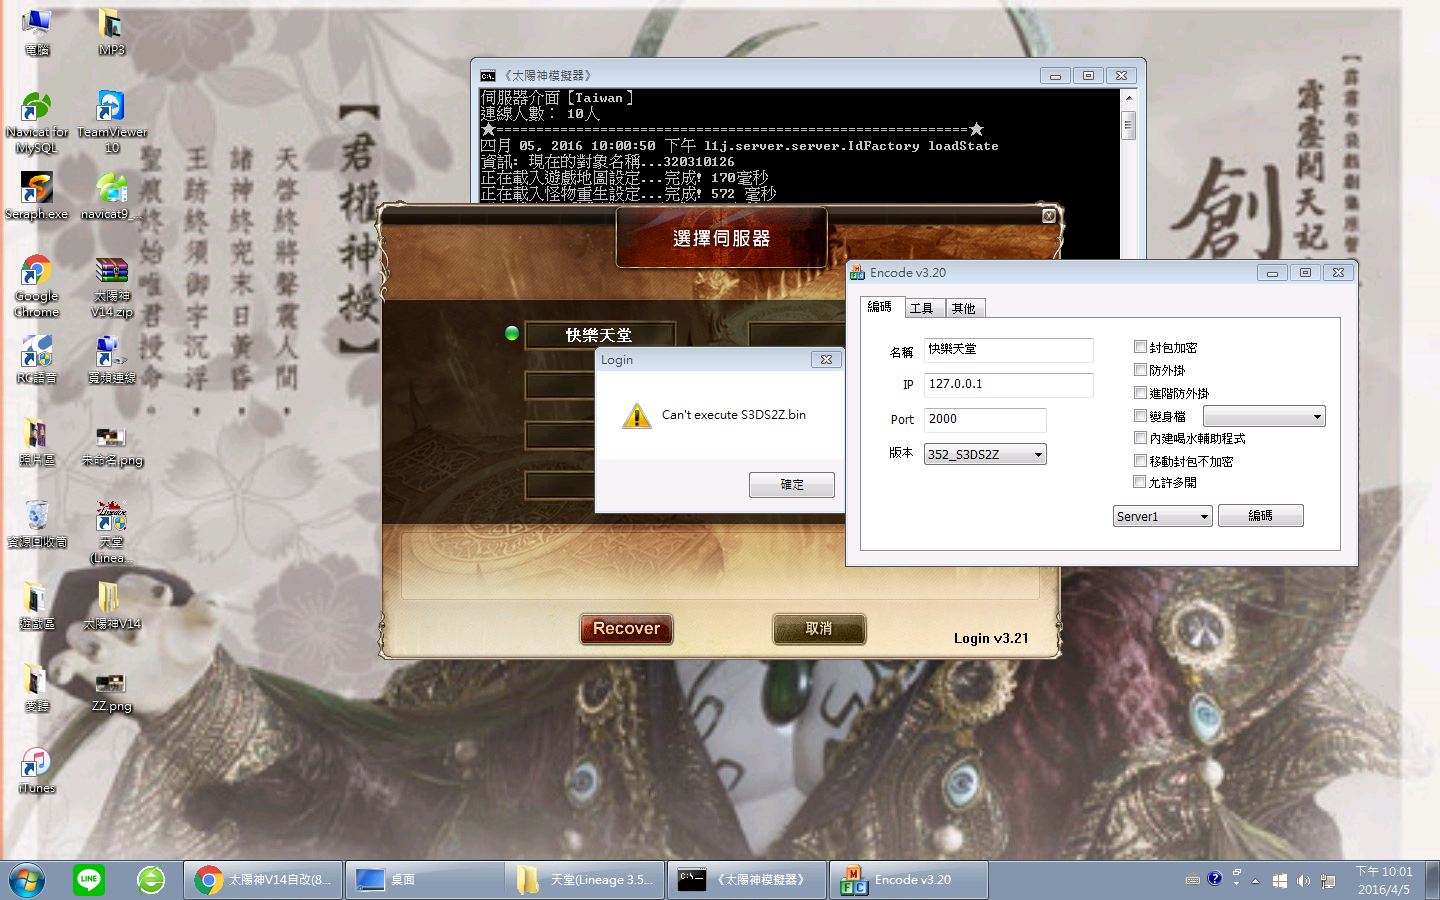Select the 照片區 folder icon
The image size is (1440, 900).
coord(37,442)
